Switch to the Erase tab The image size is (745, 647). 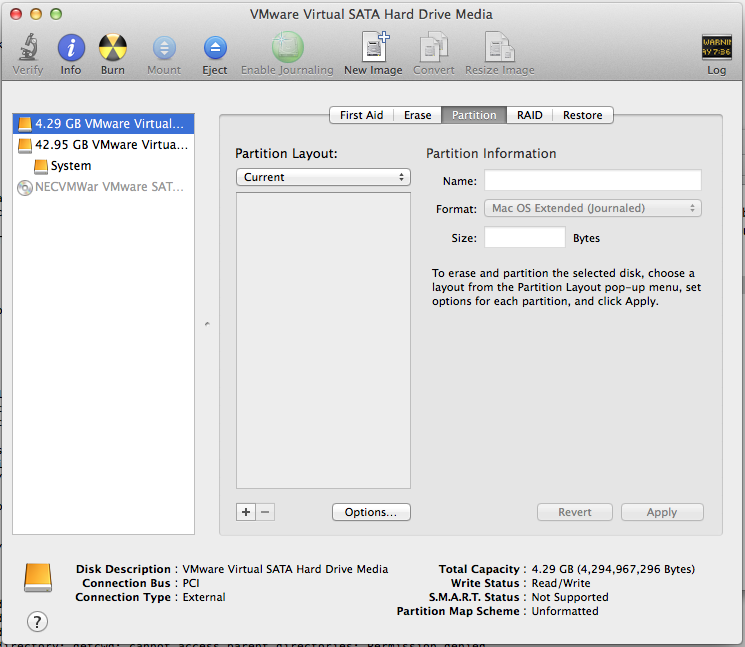click(x=418, y=115)
